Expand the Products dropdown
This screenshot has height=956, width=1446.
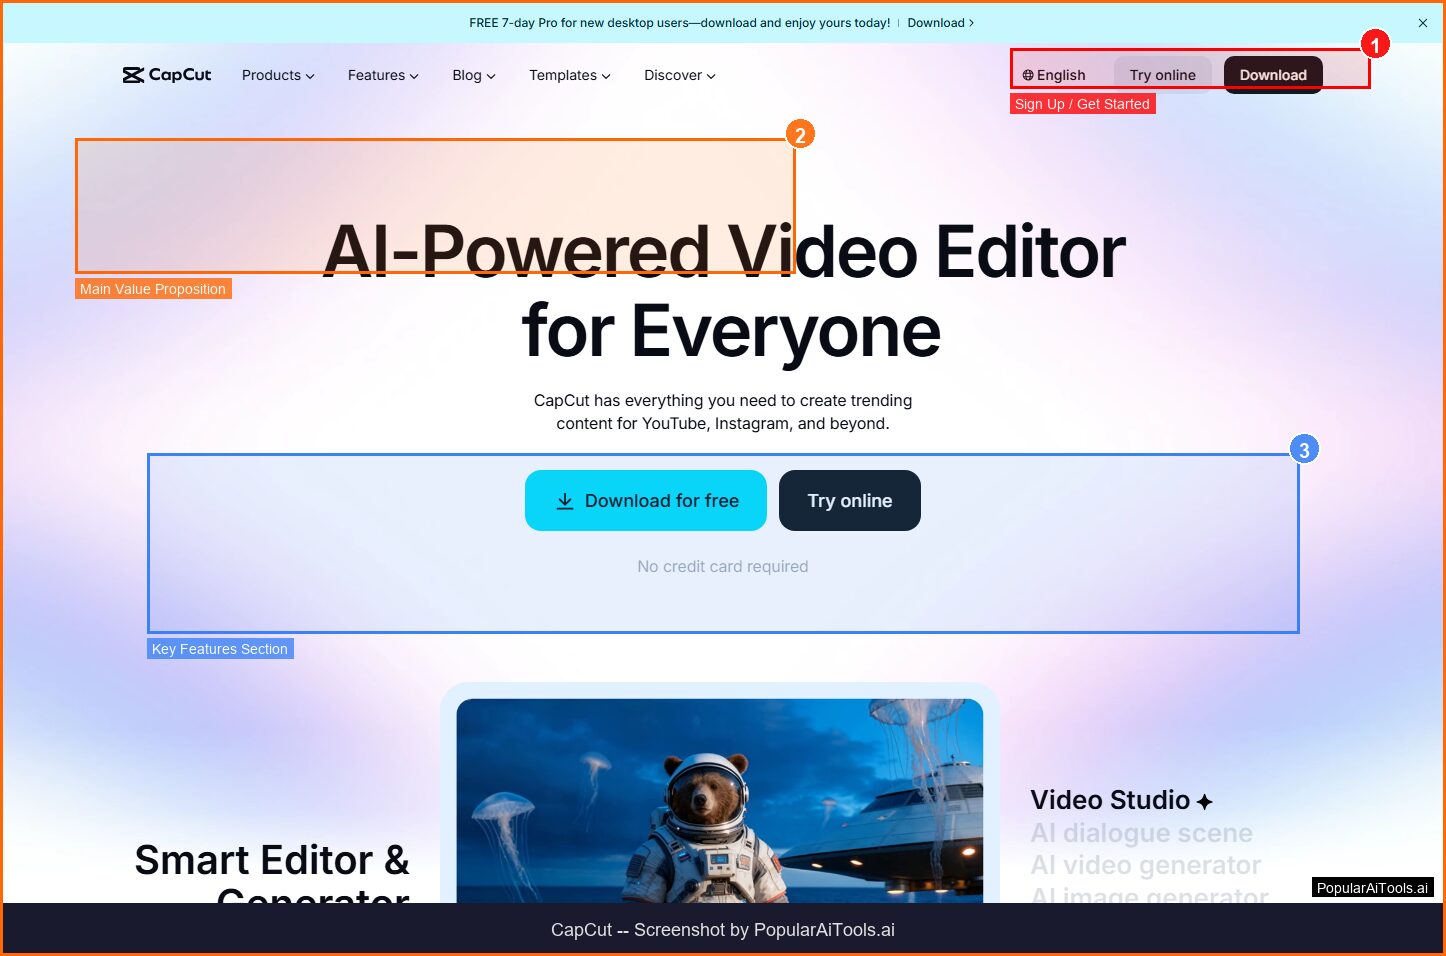click(277, 75)
